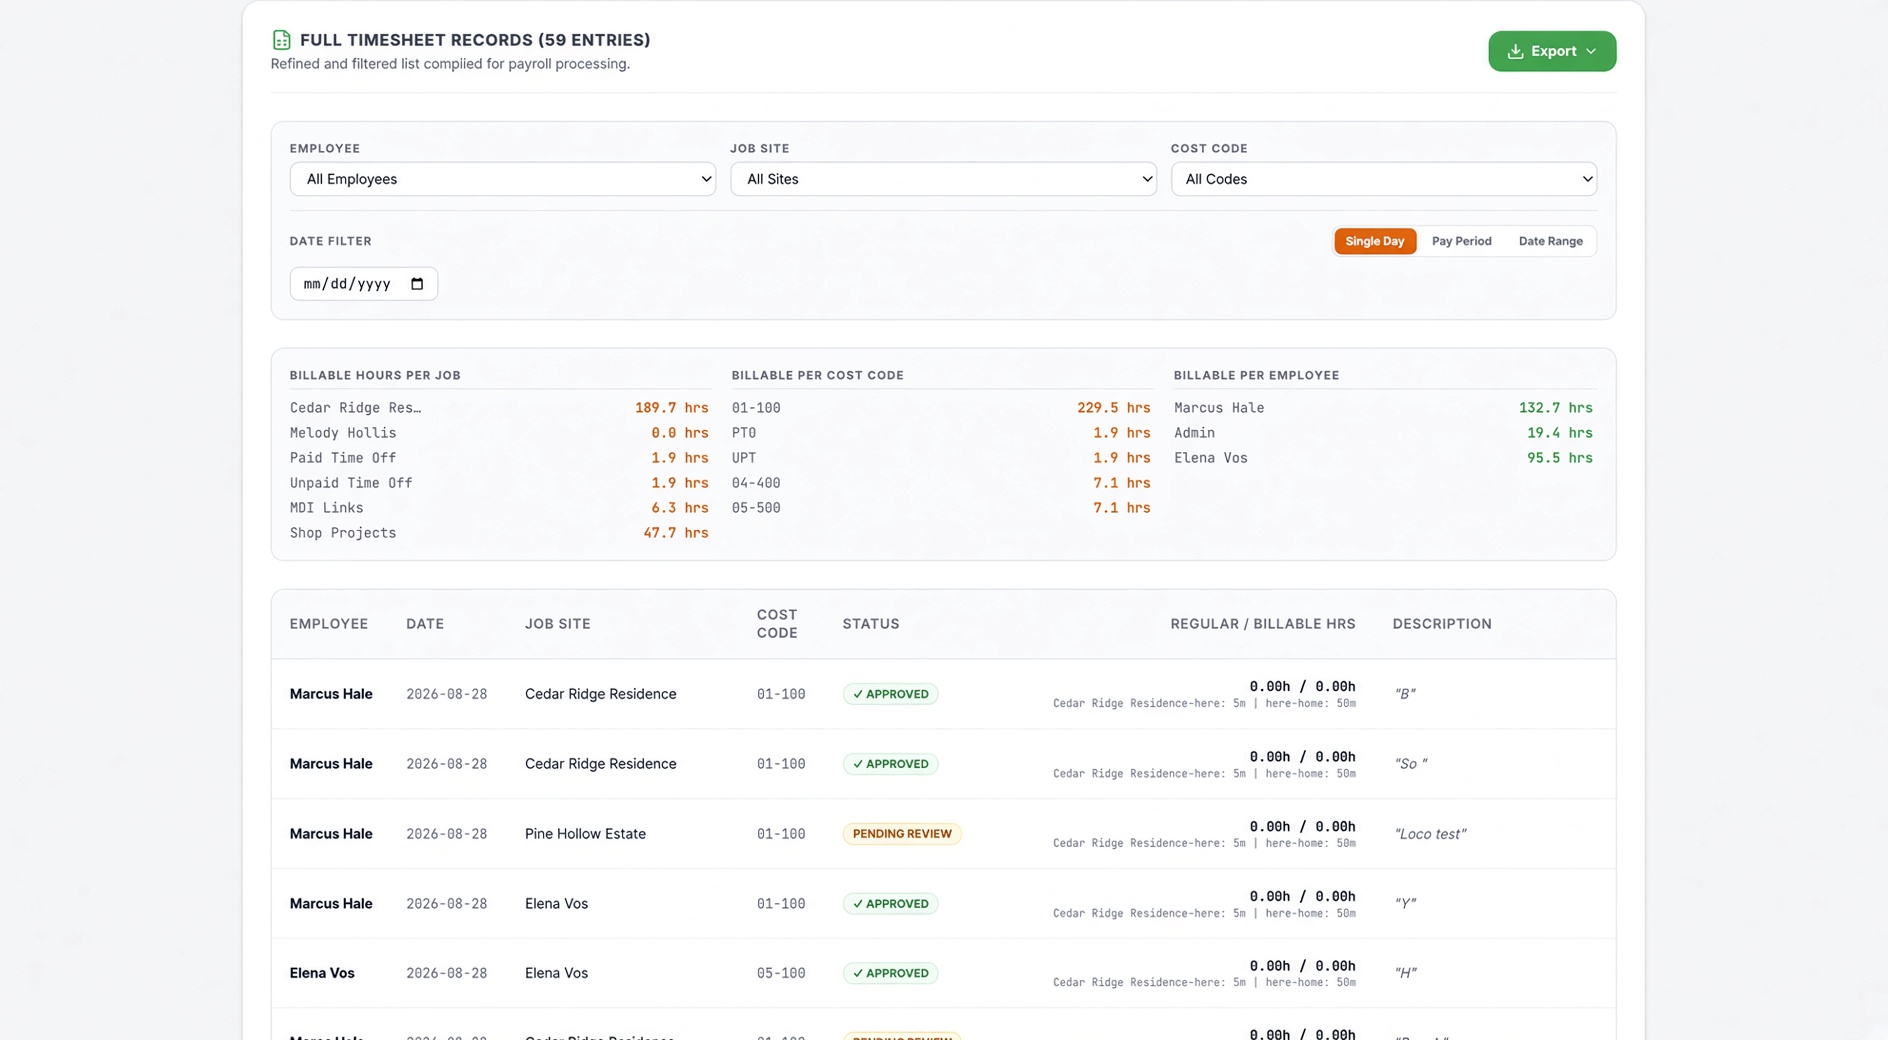
Task: Click Elena Vos employee name in table
Action: [x=322, y=973]
